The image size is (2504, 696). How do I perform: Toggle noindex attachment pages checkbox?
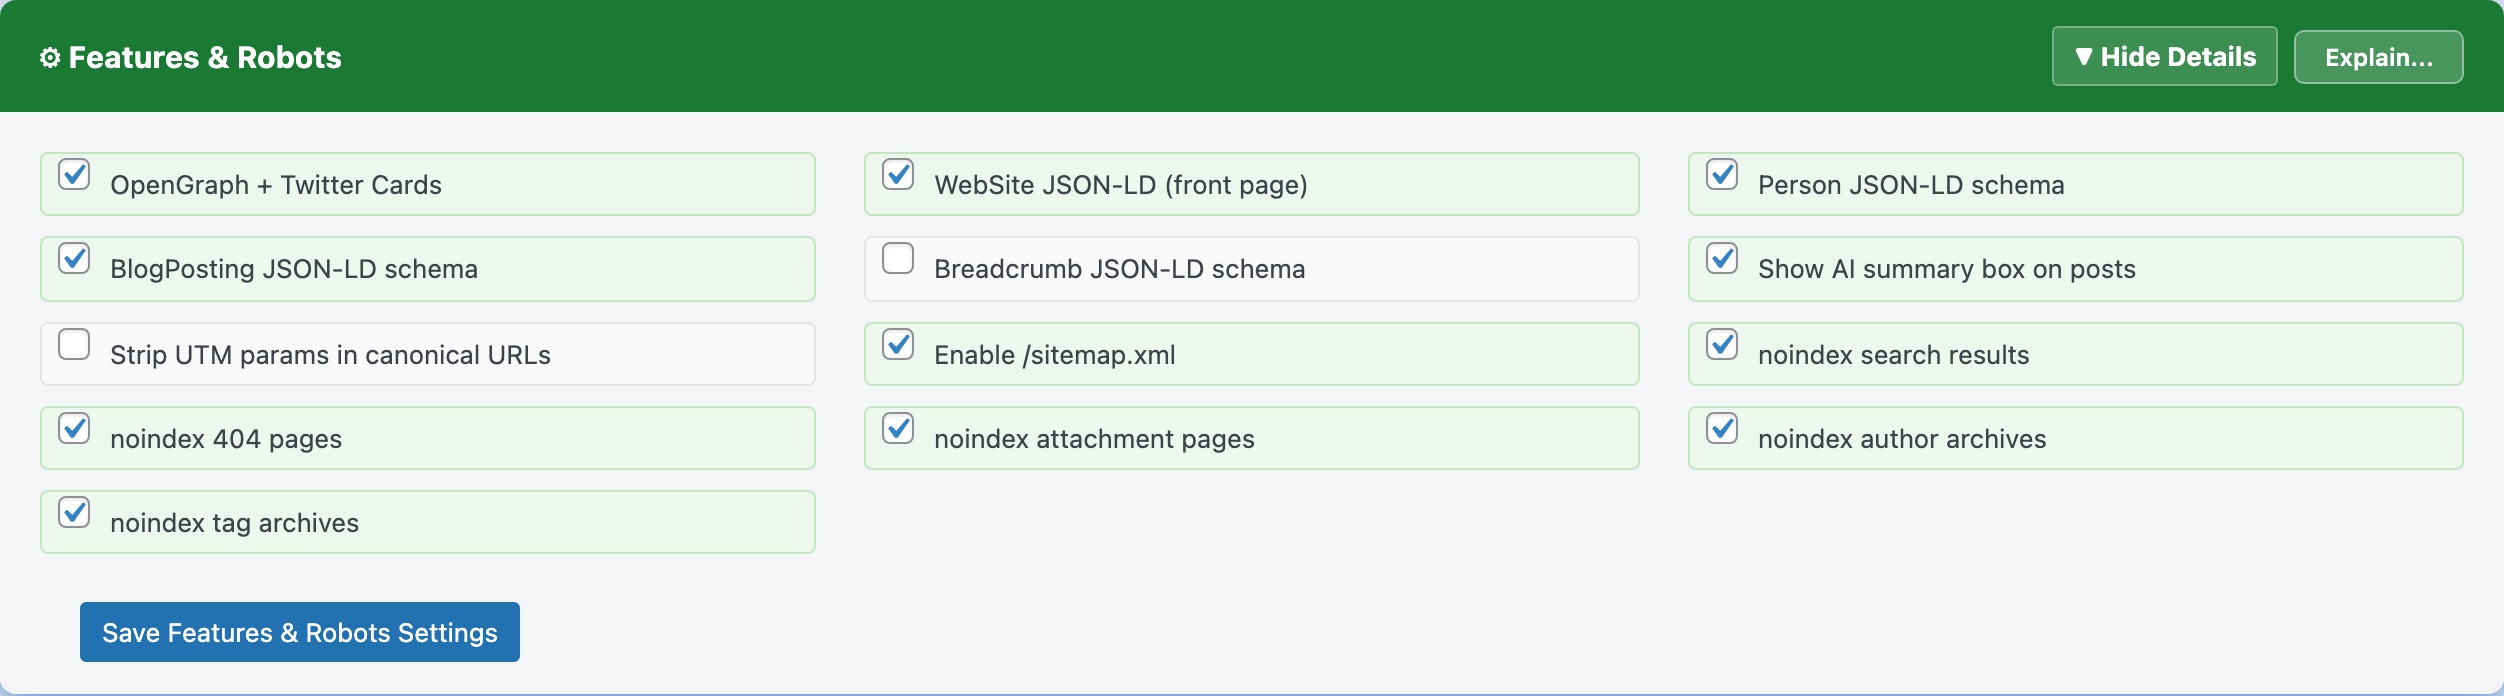click(x=898, y=428)
